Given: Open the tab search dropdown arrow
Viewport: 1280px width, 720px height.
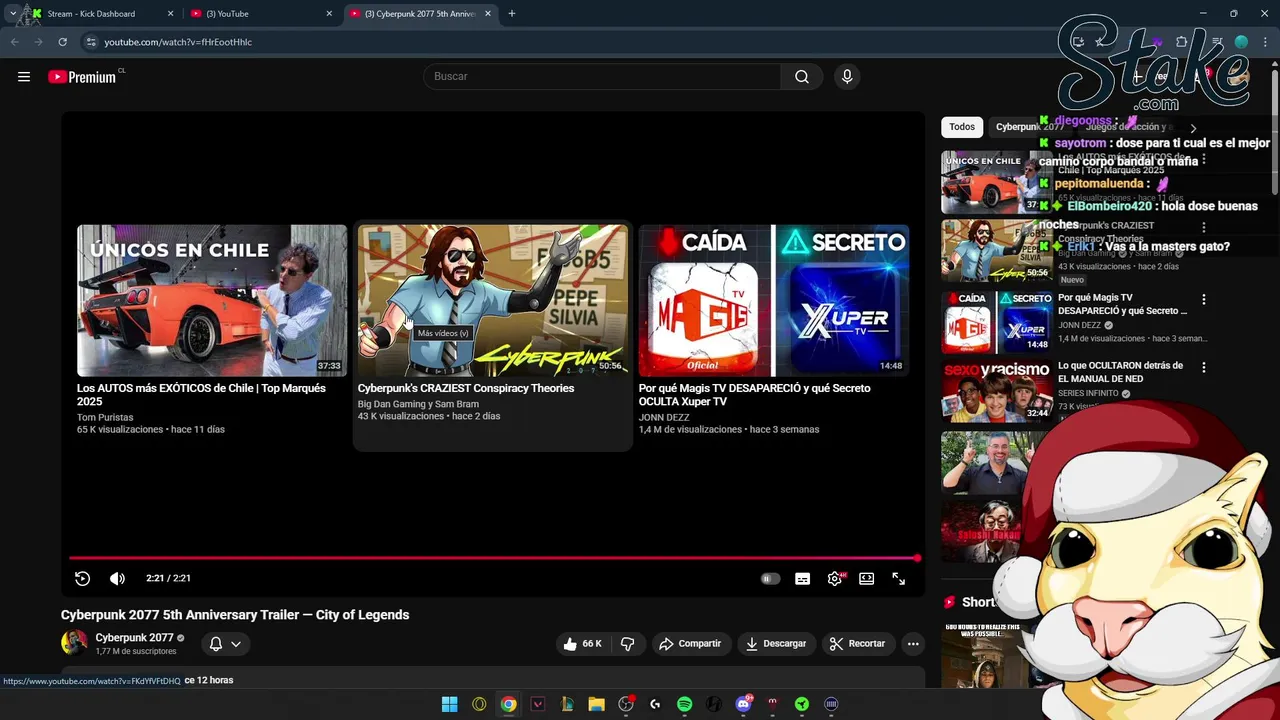Looking at the screenshot, I should pos(12,14).
